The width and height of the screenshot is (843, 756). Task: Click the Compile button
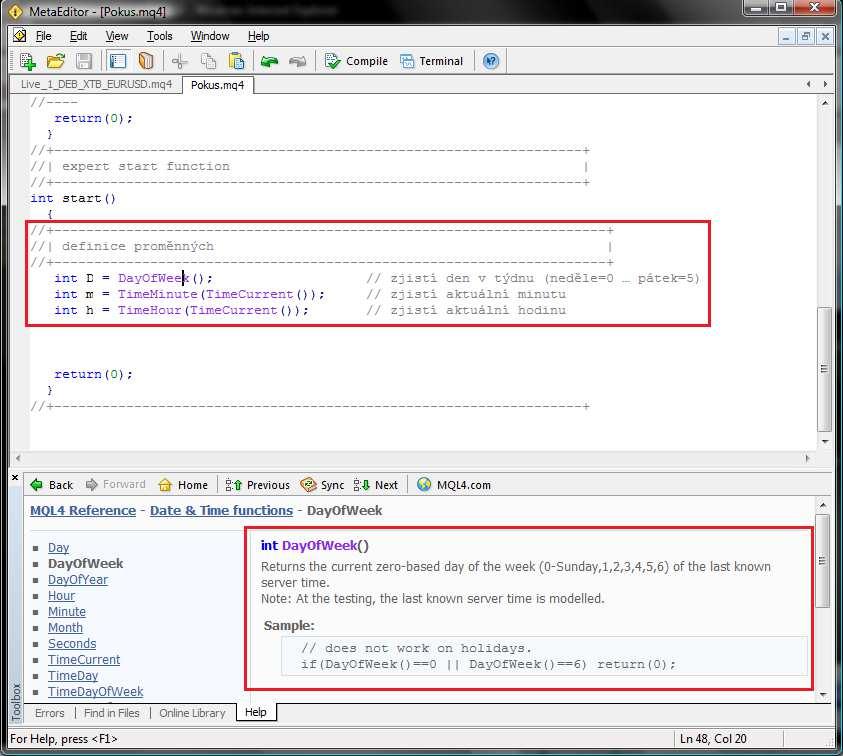tap(356, 61)
